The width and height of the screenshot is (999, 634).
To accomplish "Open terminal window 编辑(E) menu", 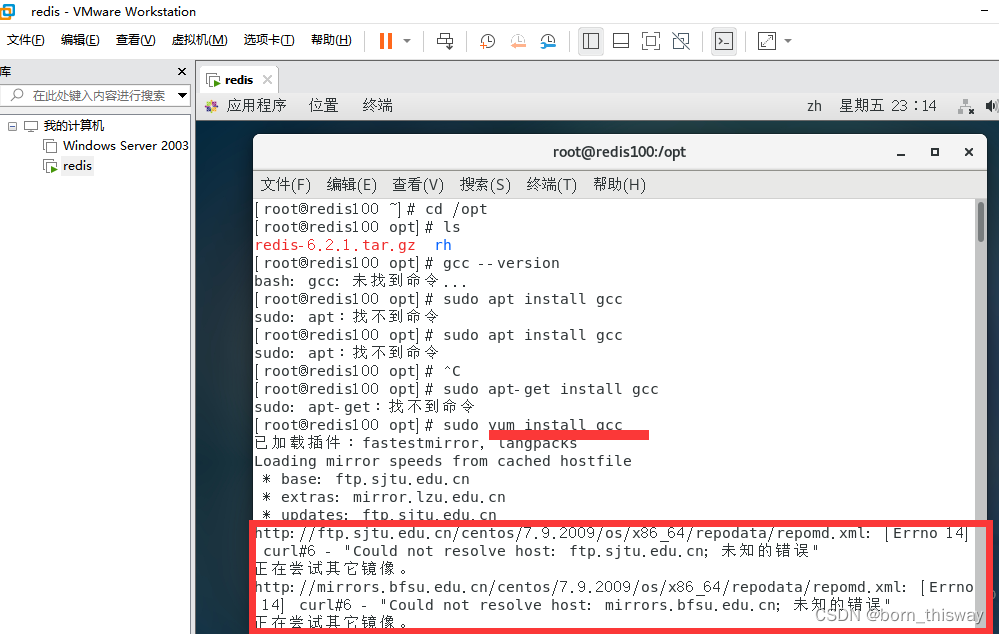I will [x=351, y=185].
